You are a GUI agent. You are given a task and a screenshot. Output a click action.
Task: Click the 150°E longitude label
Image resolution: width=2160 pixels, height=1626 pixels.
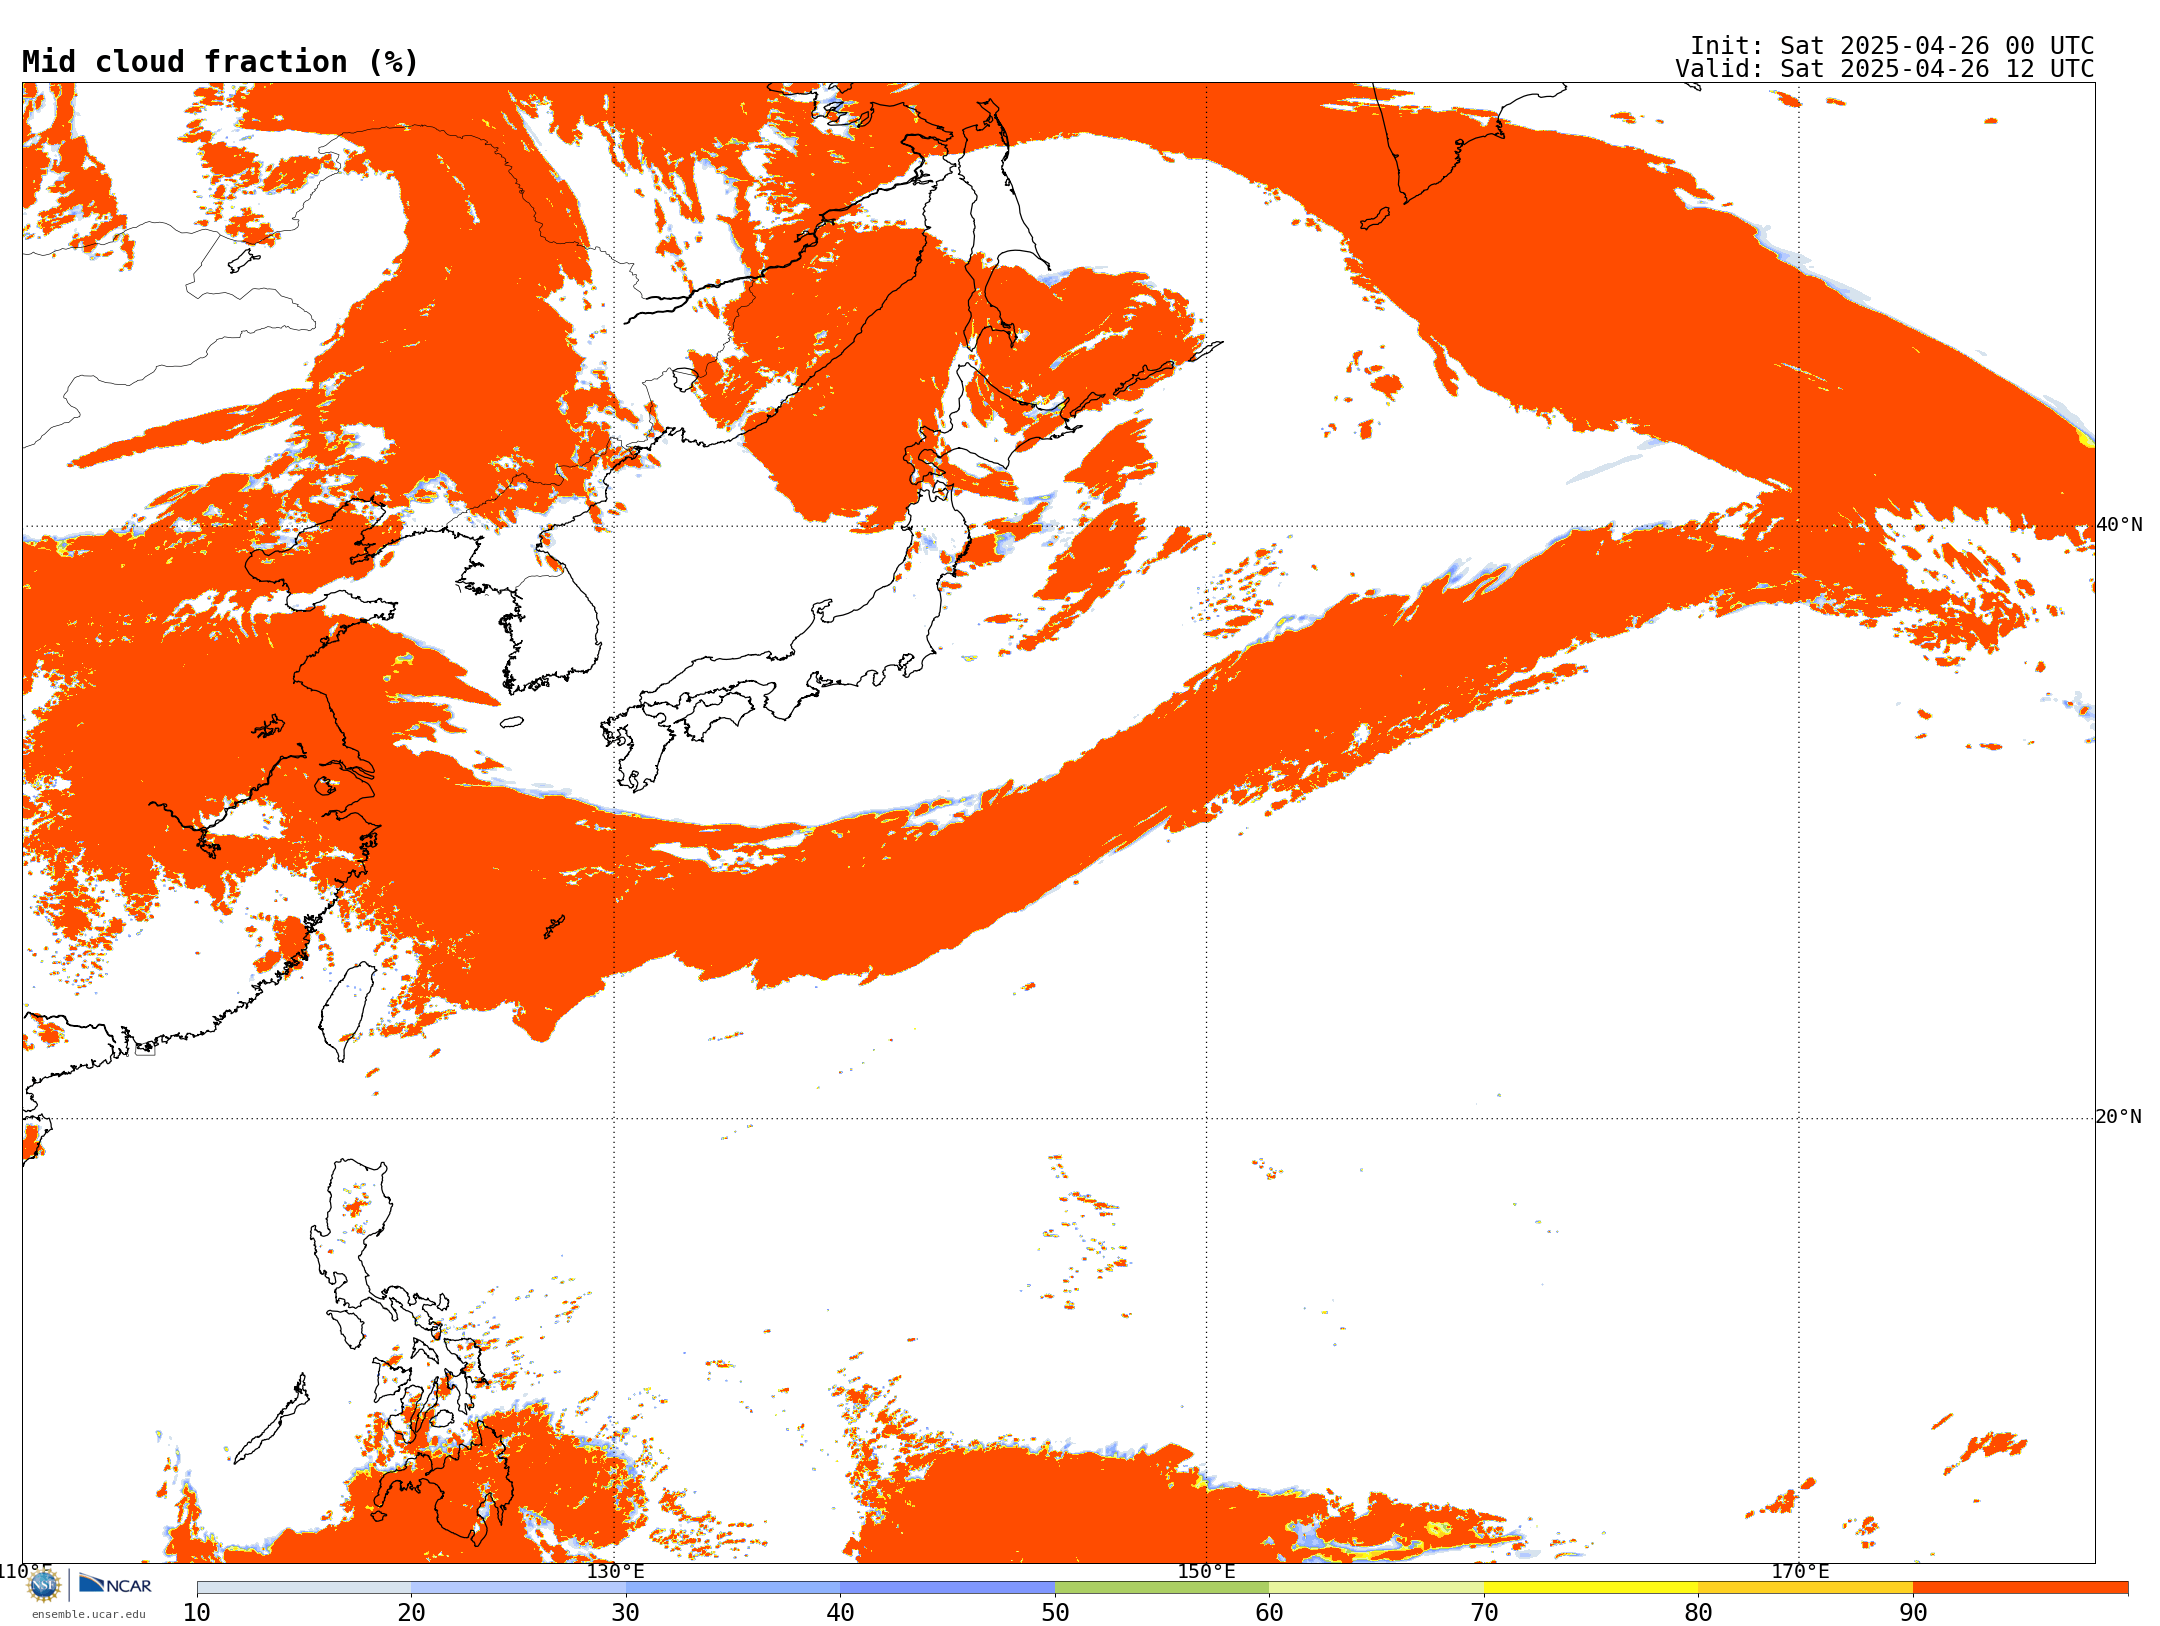[1206, 1571]
